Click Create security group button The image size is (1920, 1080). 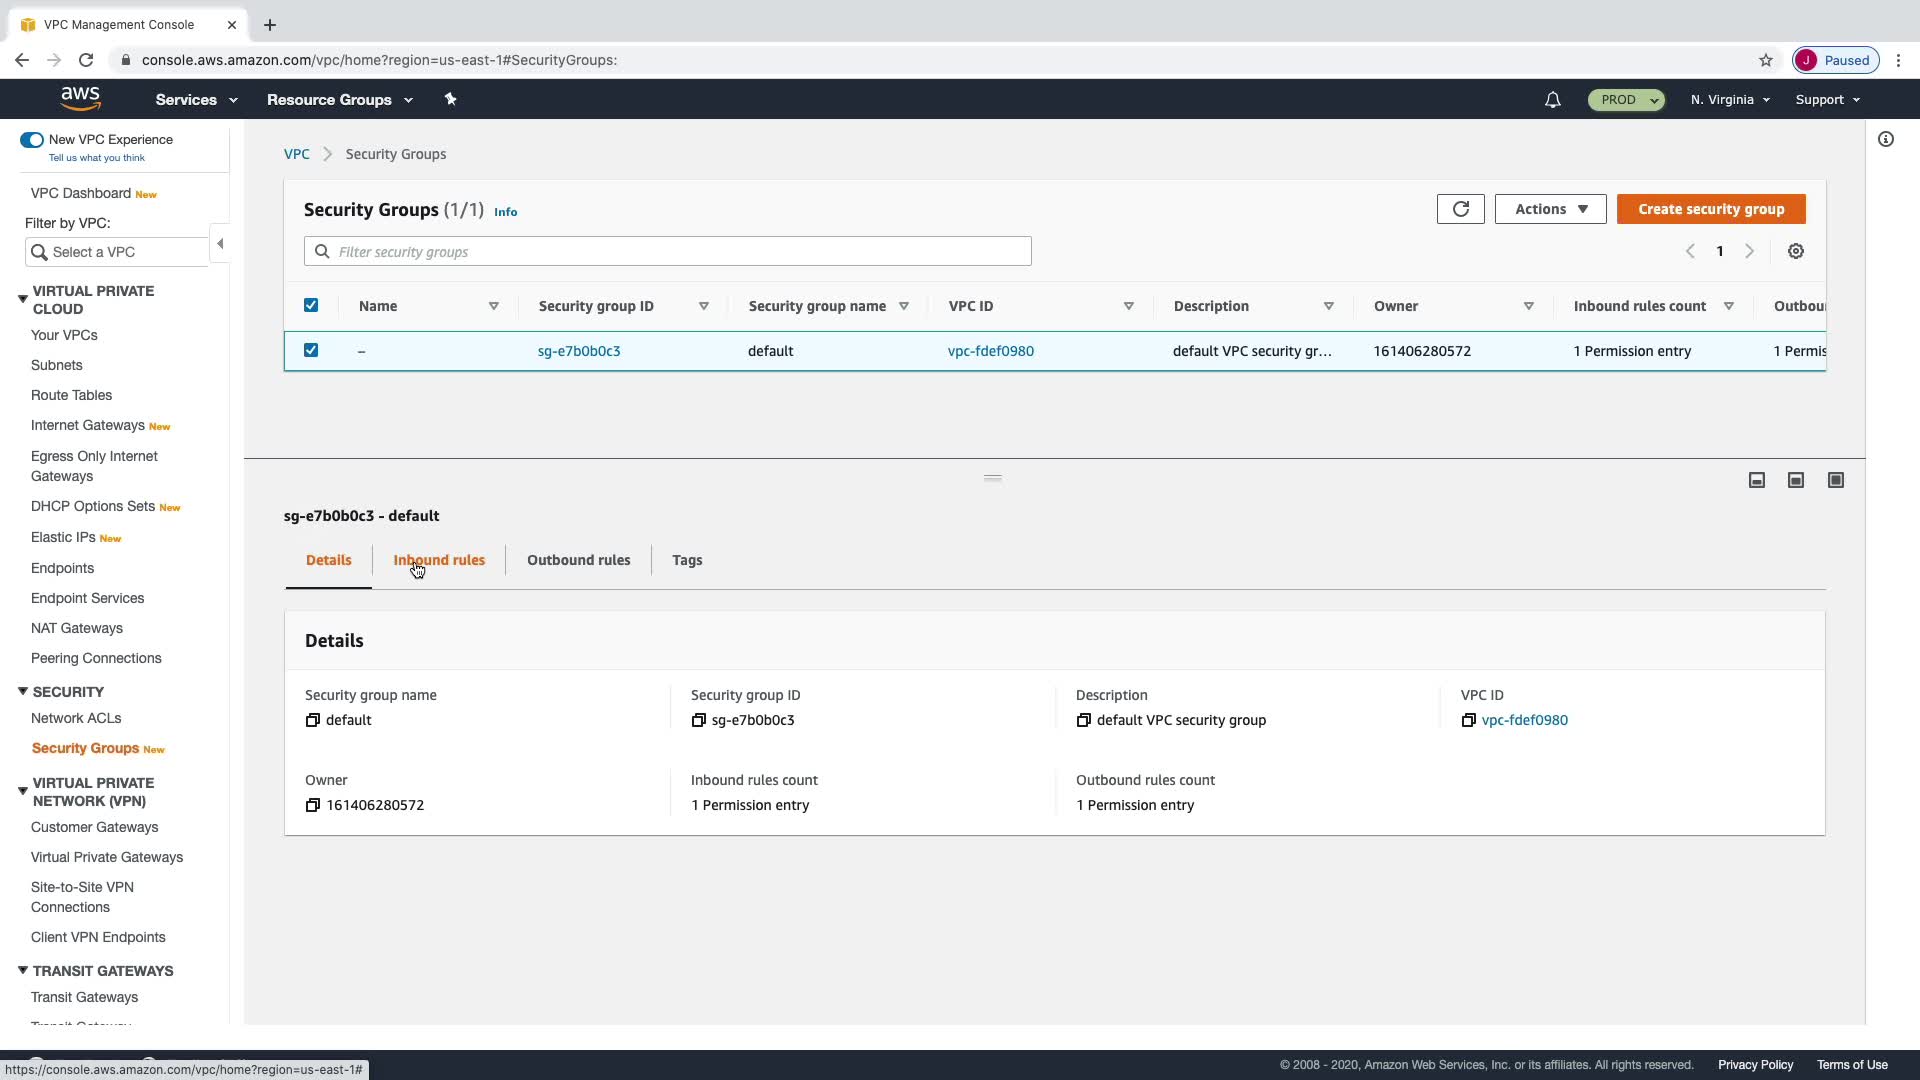click(1710, 209)
